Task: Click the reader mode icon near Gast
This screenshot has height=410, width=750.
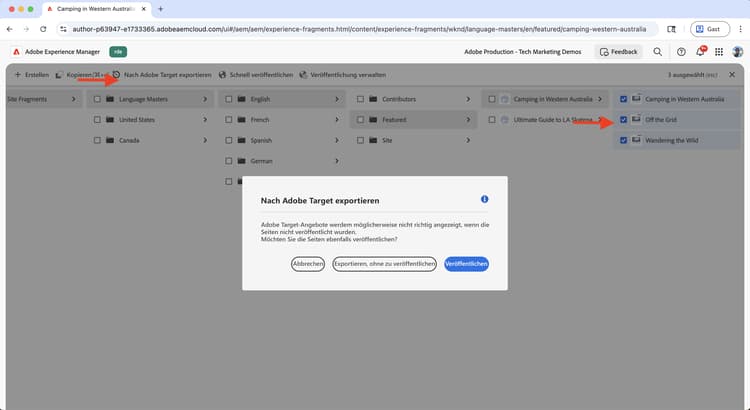Action: pos(672,29)
